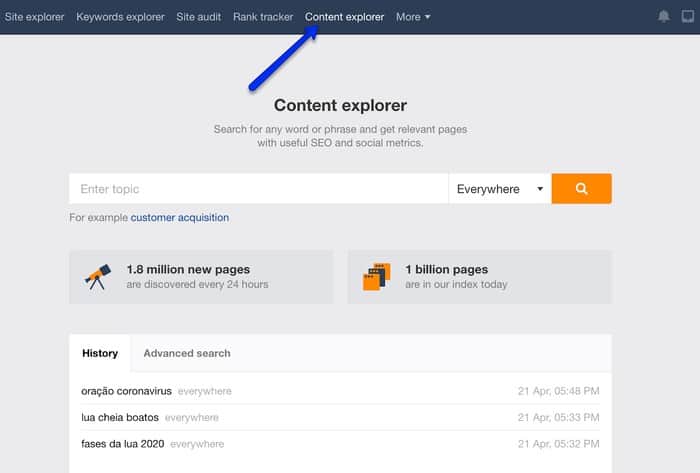
Task: Focus the Enter topic search field
Action: 258,189
